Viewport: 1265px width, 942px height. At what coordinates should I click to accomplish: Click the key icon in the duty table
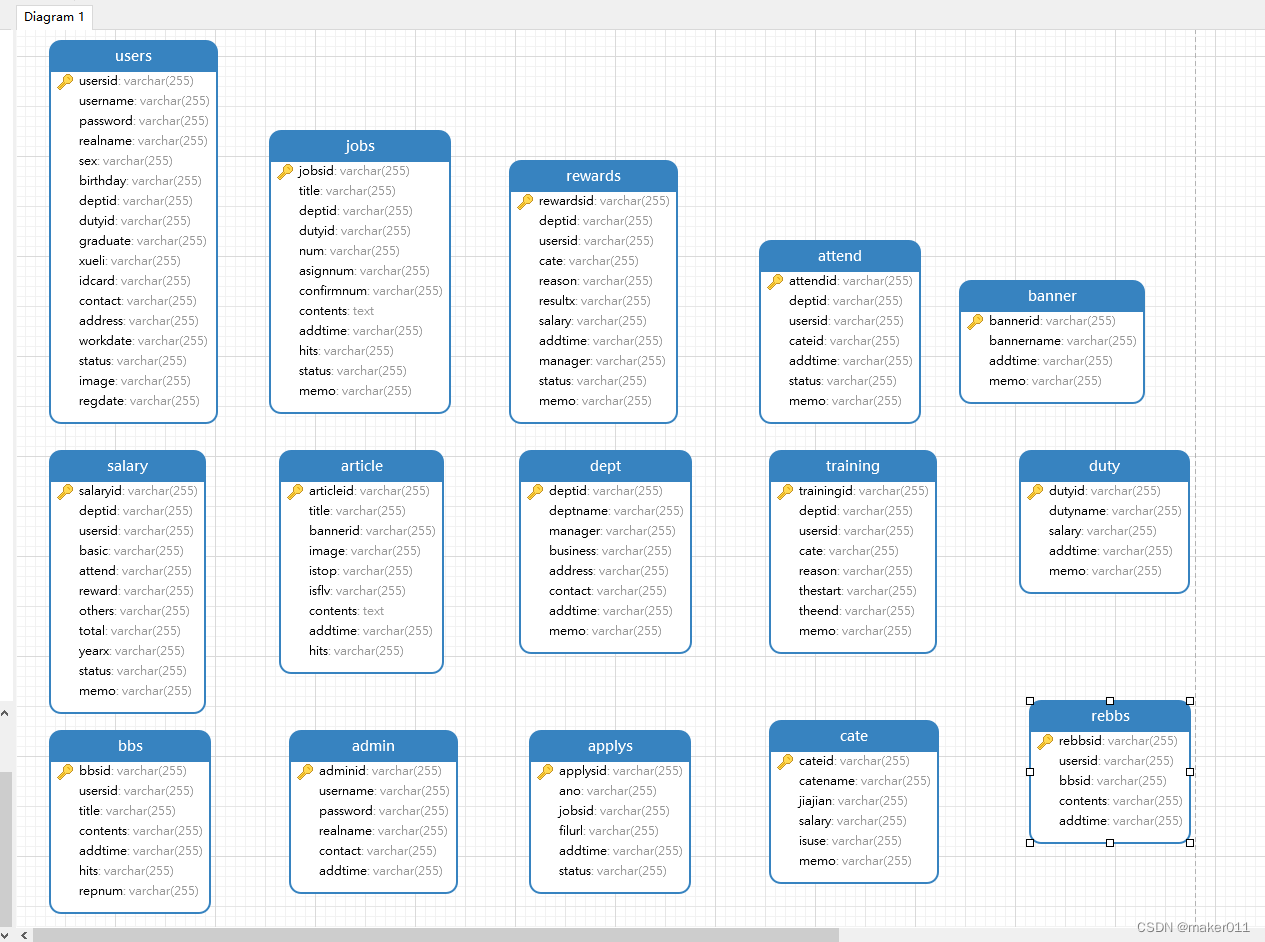1035,491
